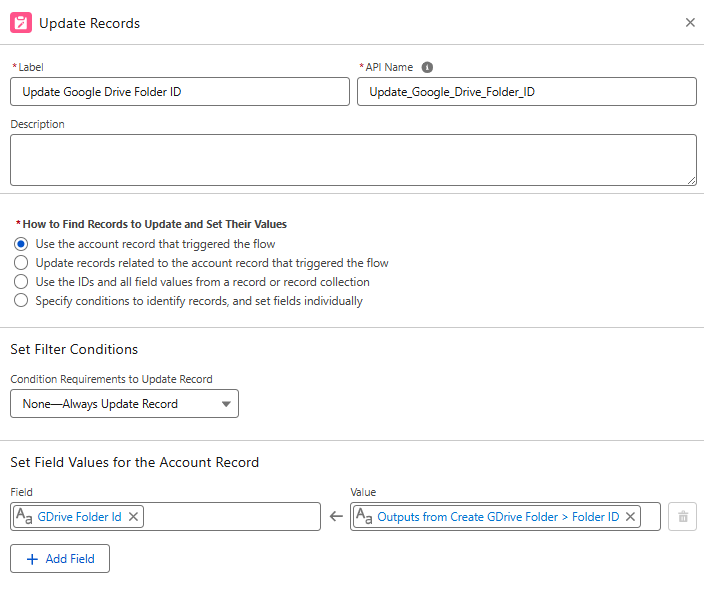Click the 'Set Filter Conditions' heading
This screenshot has height=594, width=704.
(74, 349)
